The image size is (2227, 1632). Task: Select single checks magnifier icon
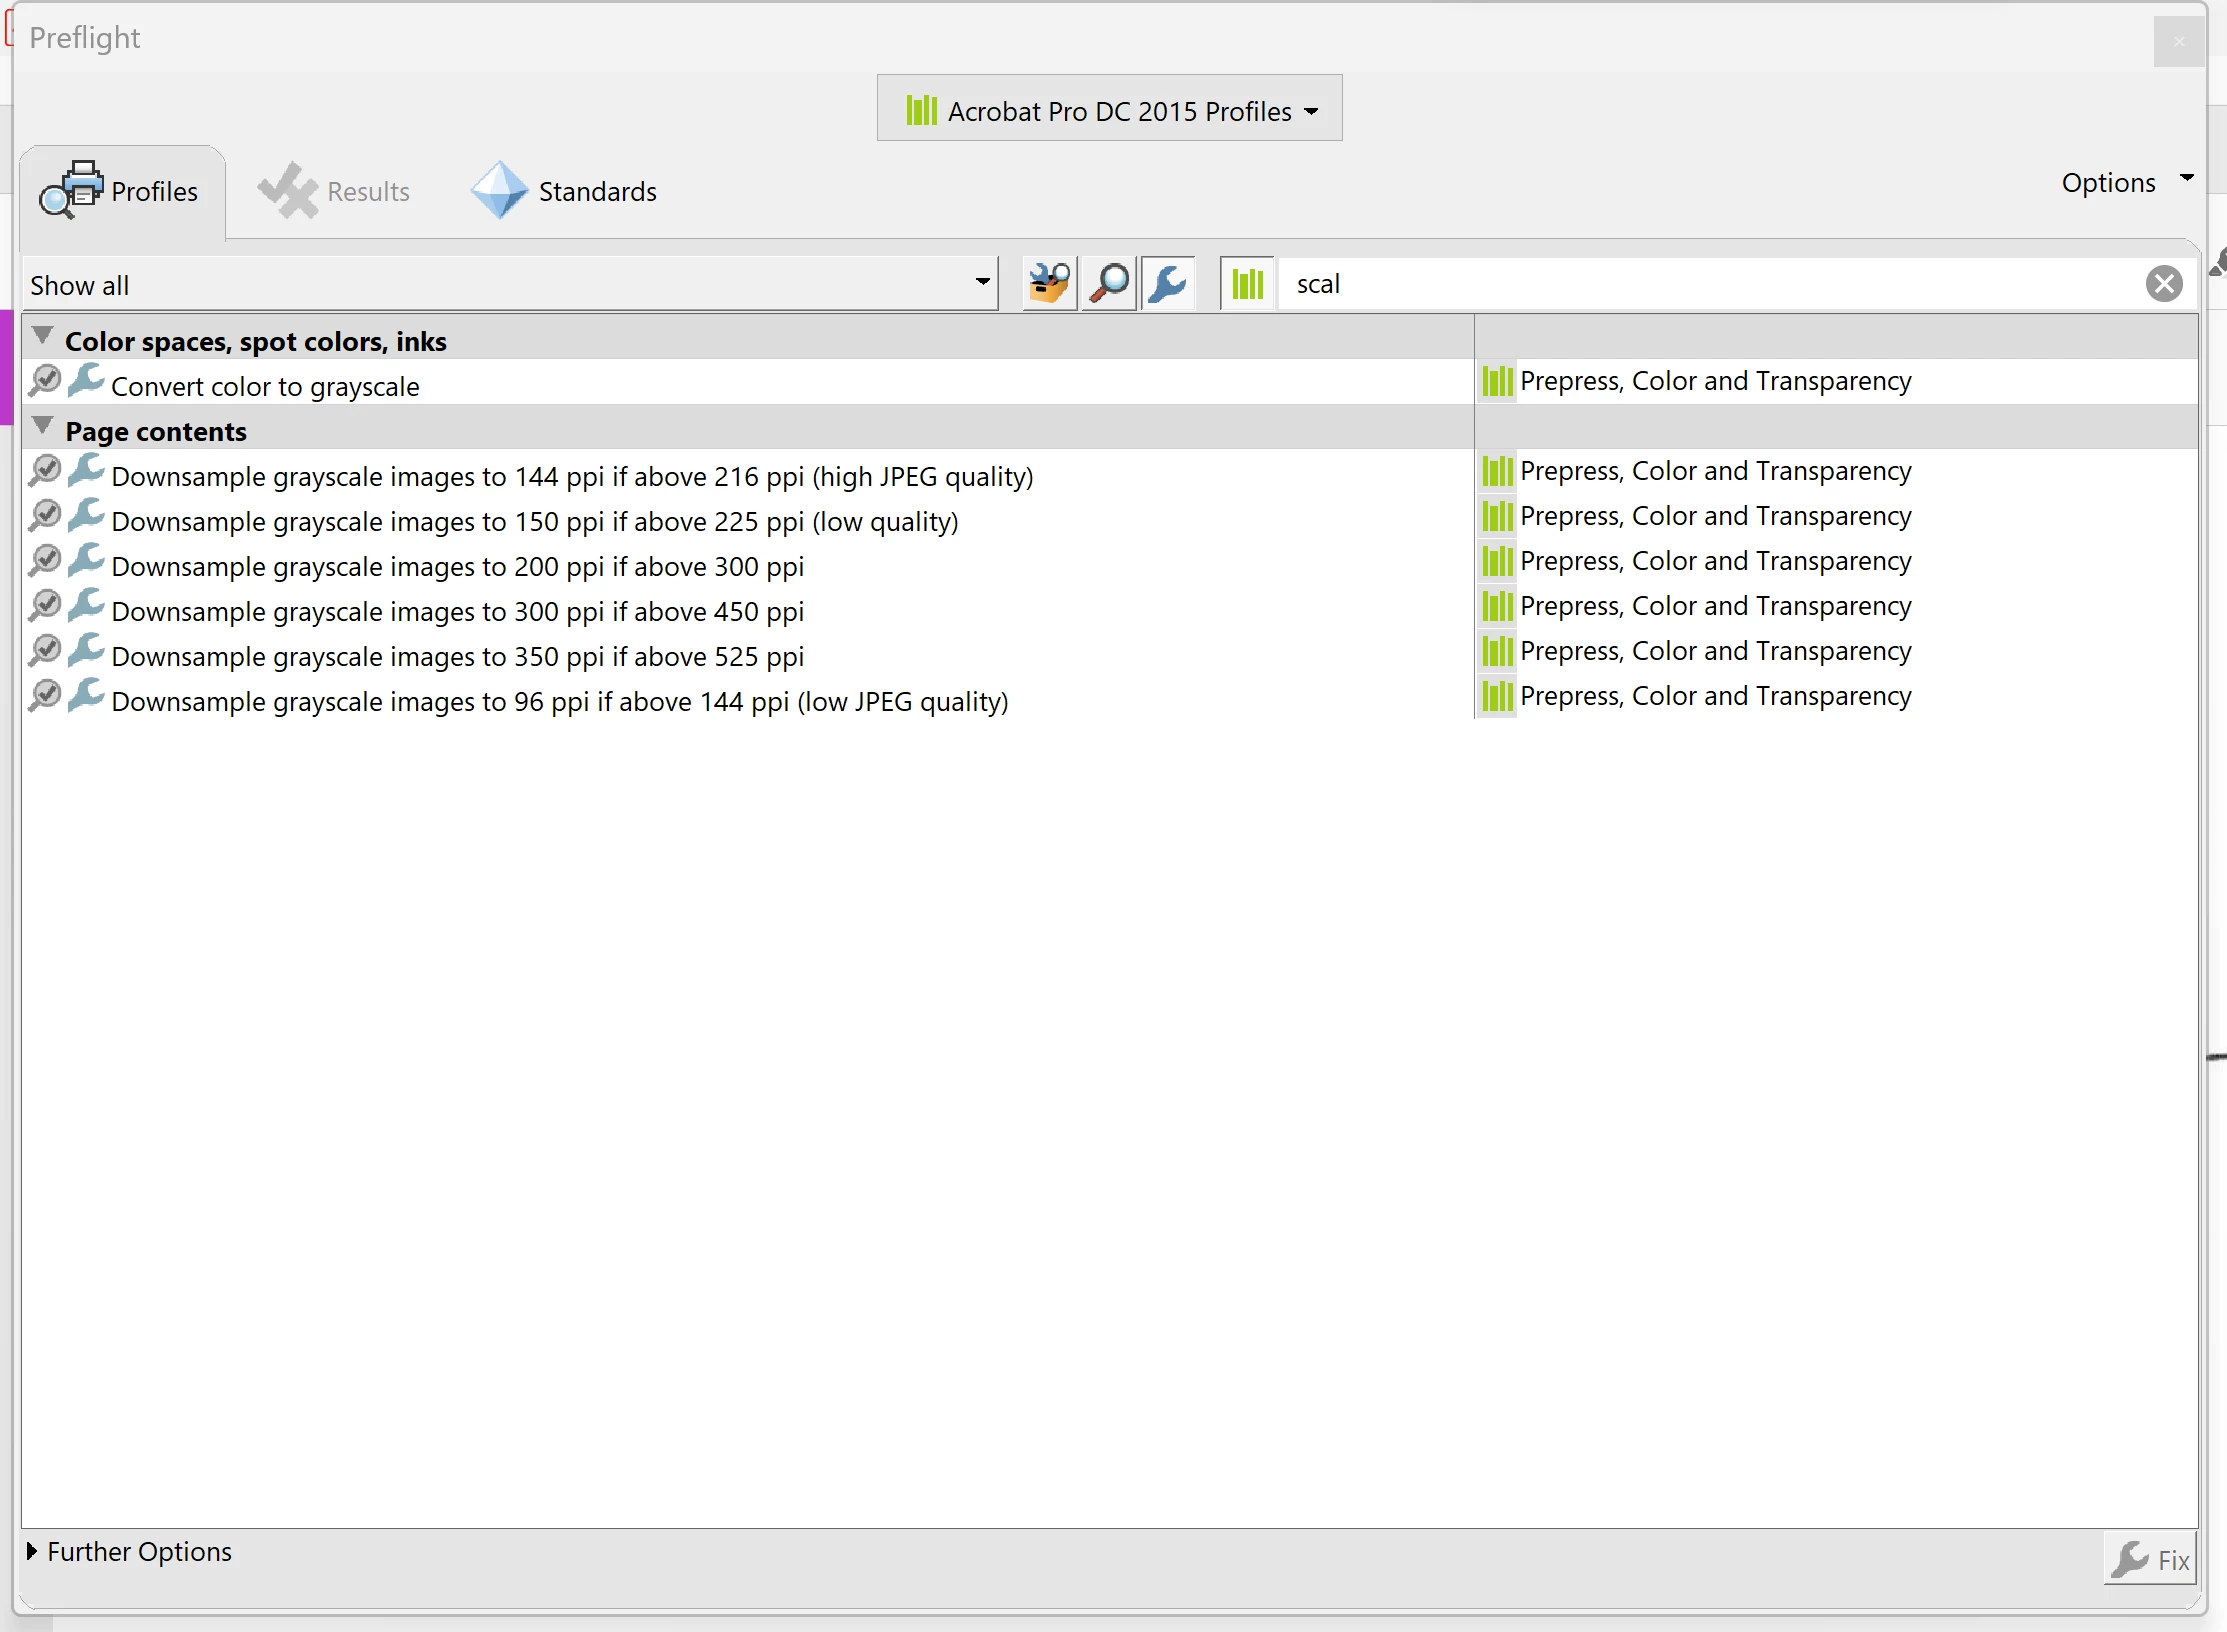click(1109, 284)
